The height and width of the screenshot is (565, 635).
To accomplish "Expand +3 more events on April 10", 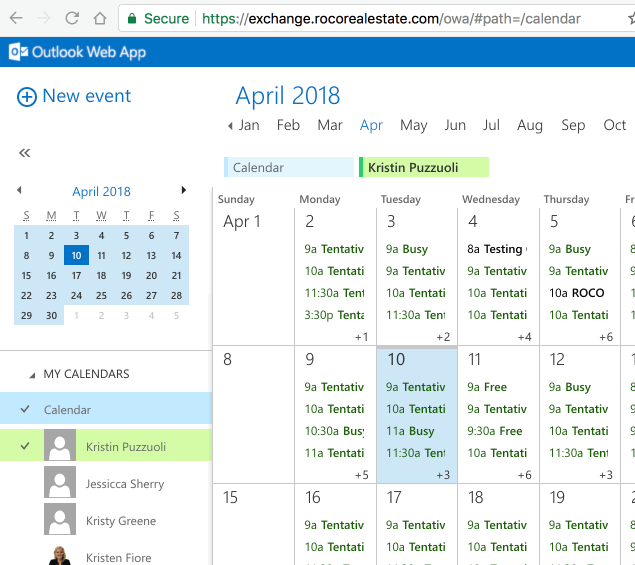I will pyautogui.click(x=443, y=475).
